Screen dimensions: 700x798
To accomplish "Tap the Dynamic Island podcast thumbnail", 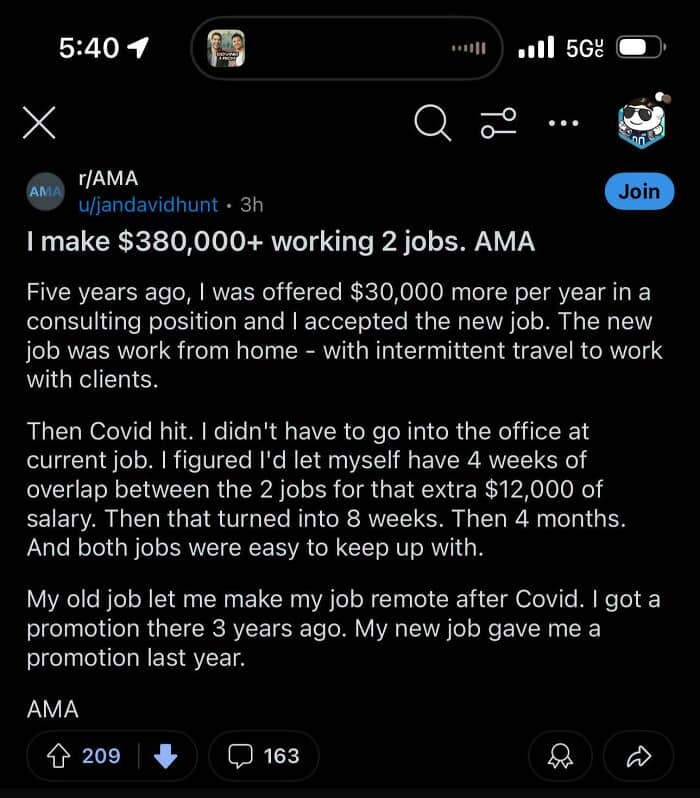I will point(225,48).
